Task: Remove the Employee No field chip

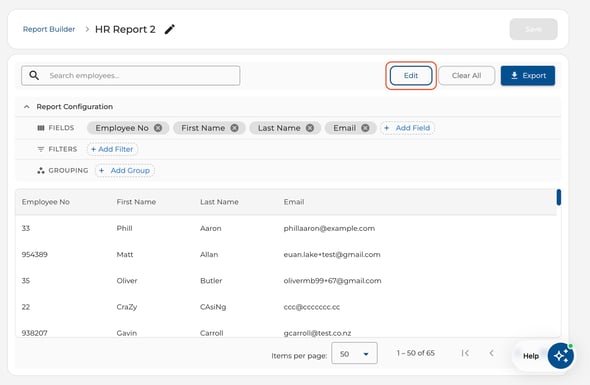Action: [x=158, y=128]
